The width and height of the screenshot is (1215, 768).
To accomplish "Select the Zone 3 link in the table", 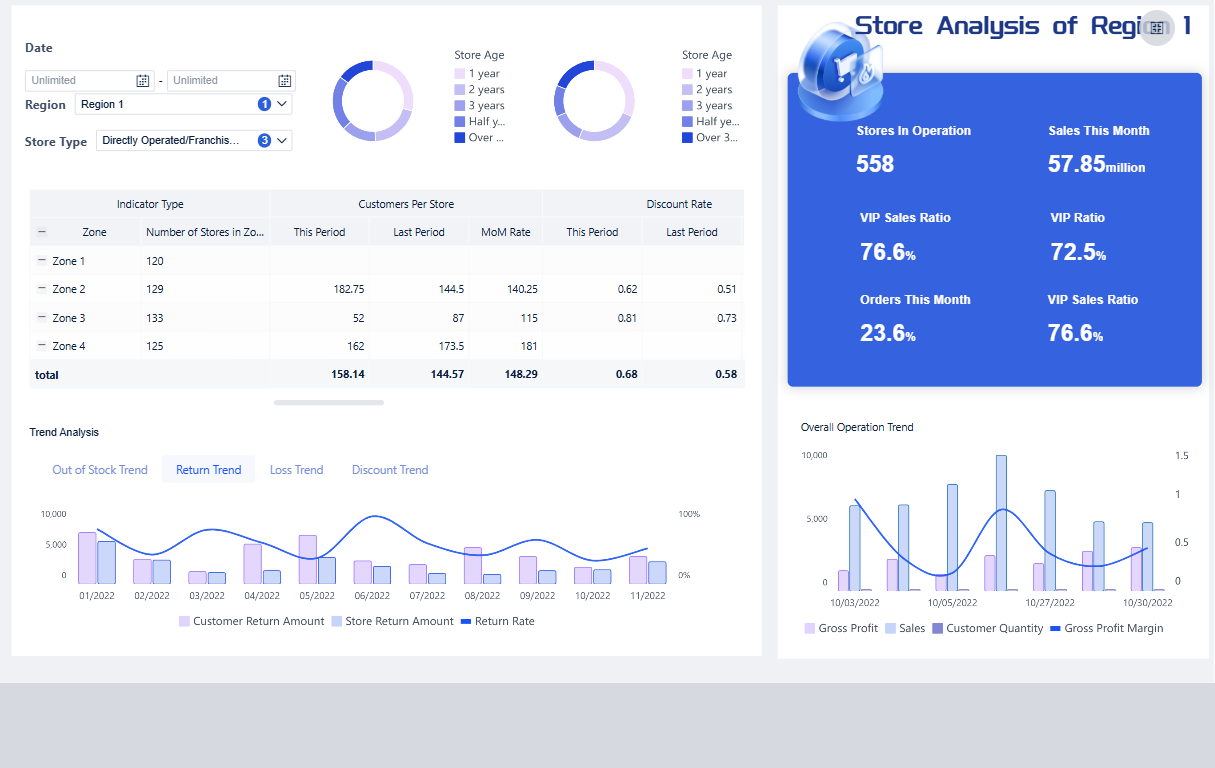I will [x=66, y=317].
